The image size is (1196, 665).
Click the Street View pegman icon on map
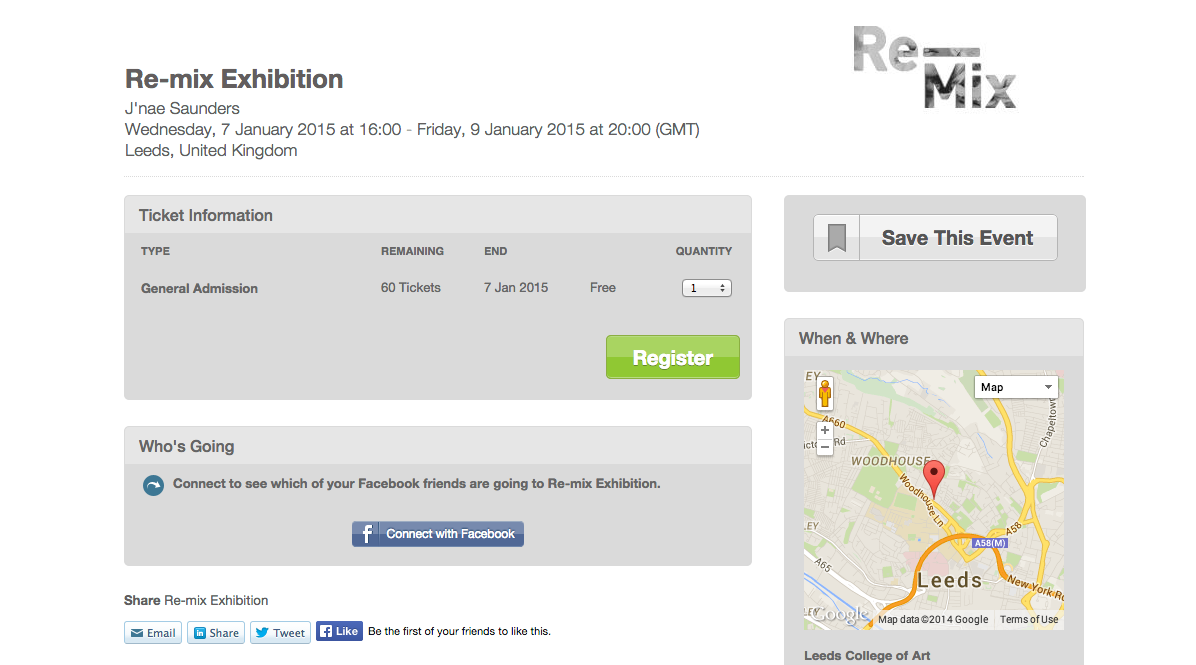tap(825, 394)
